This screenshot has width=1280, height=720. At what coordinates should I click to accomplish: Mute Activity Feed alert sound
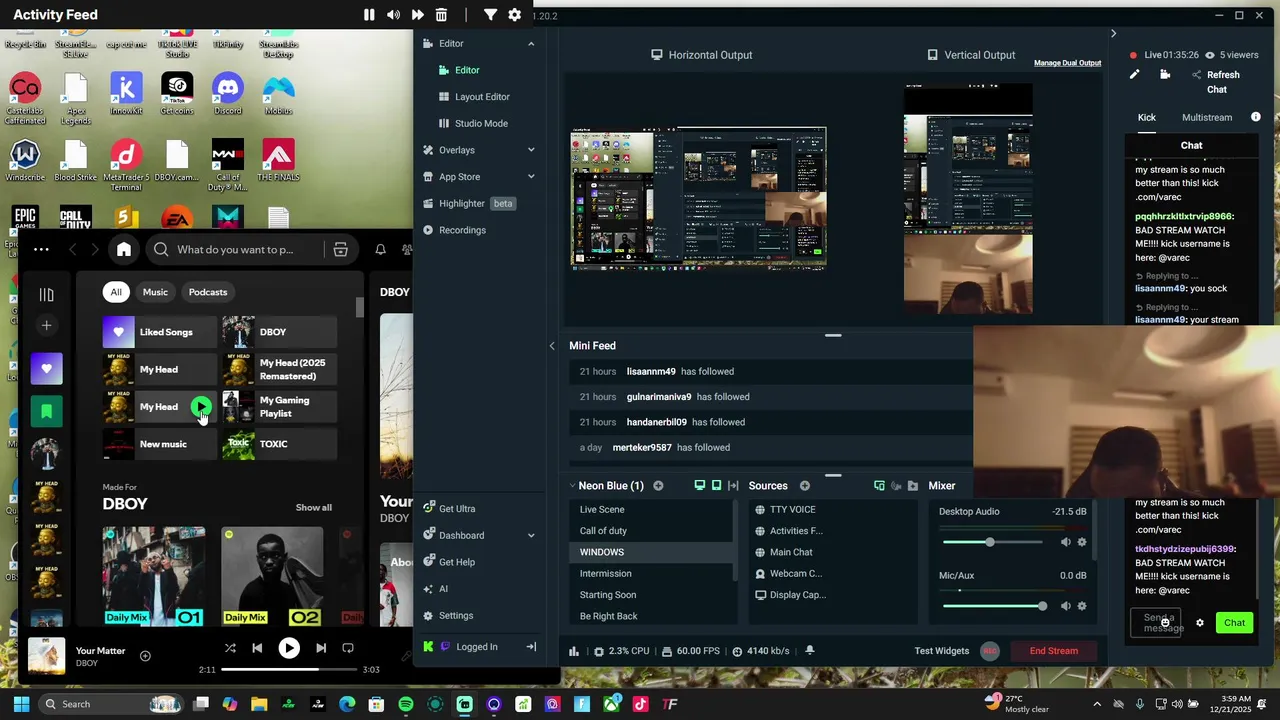pyautogui.click(x=393, y=15)
